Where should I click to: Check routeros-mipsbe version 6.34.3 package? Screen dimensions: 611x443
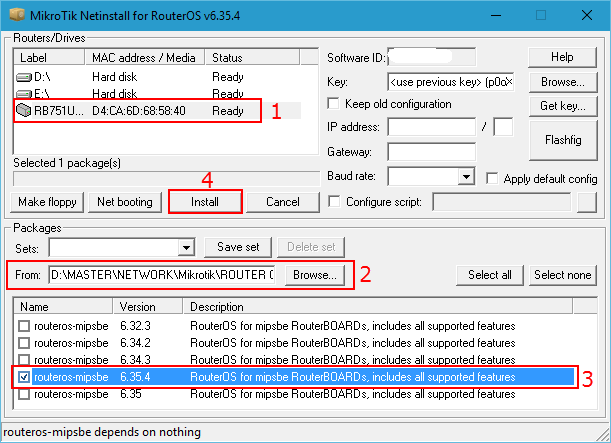click(x=24, y=360)
